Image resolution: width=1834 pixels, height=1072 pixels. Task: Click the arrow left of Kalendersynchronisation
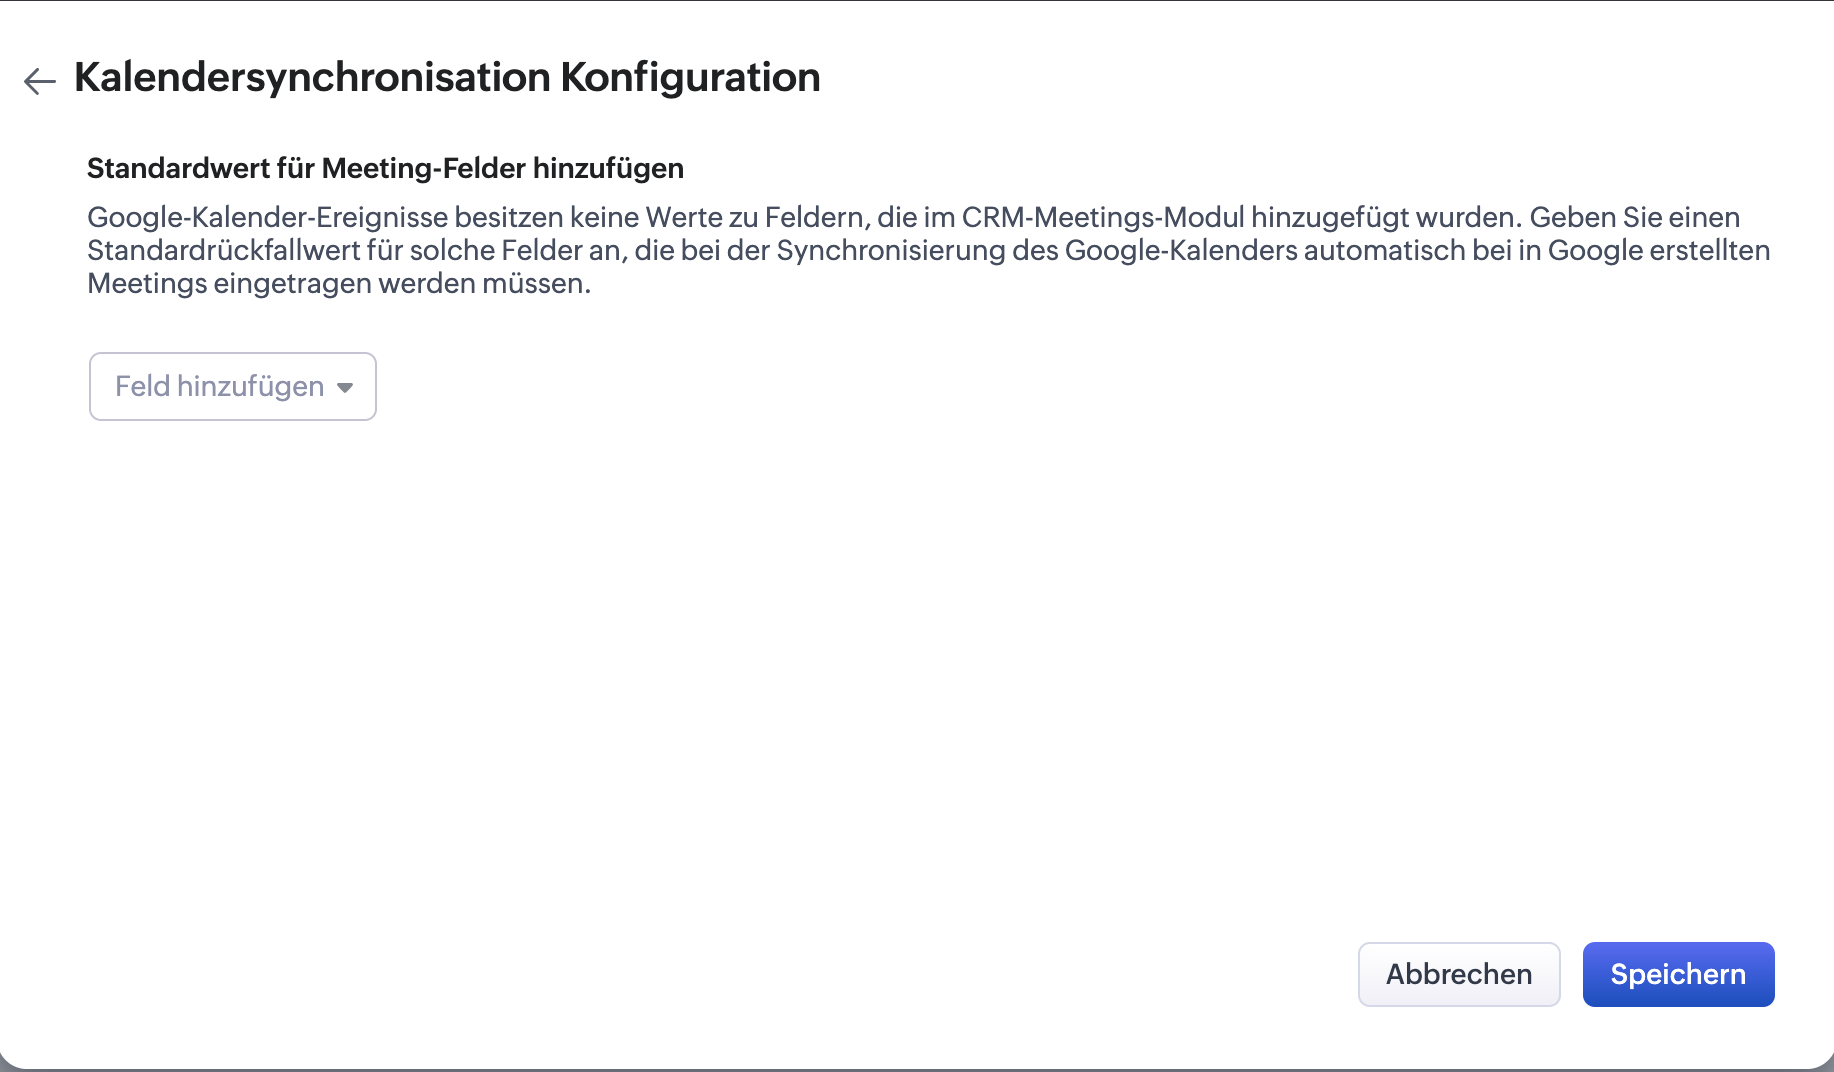coord(40,80)
